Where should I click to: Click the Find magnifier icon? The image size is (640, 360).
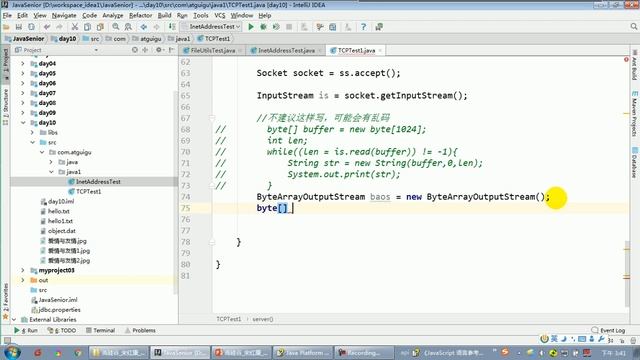(x=116, y=27)
